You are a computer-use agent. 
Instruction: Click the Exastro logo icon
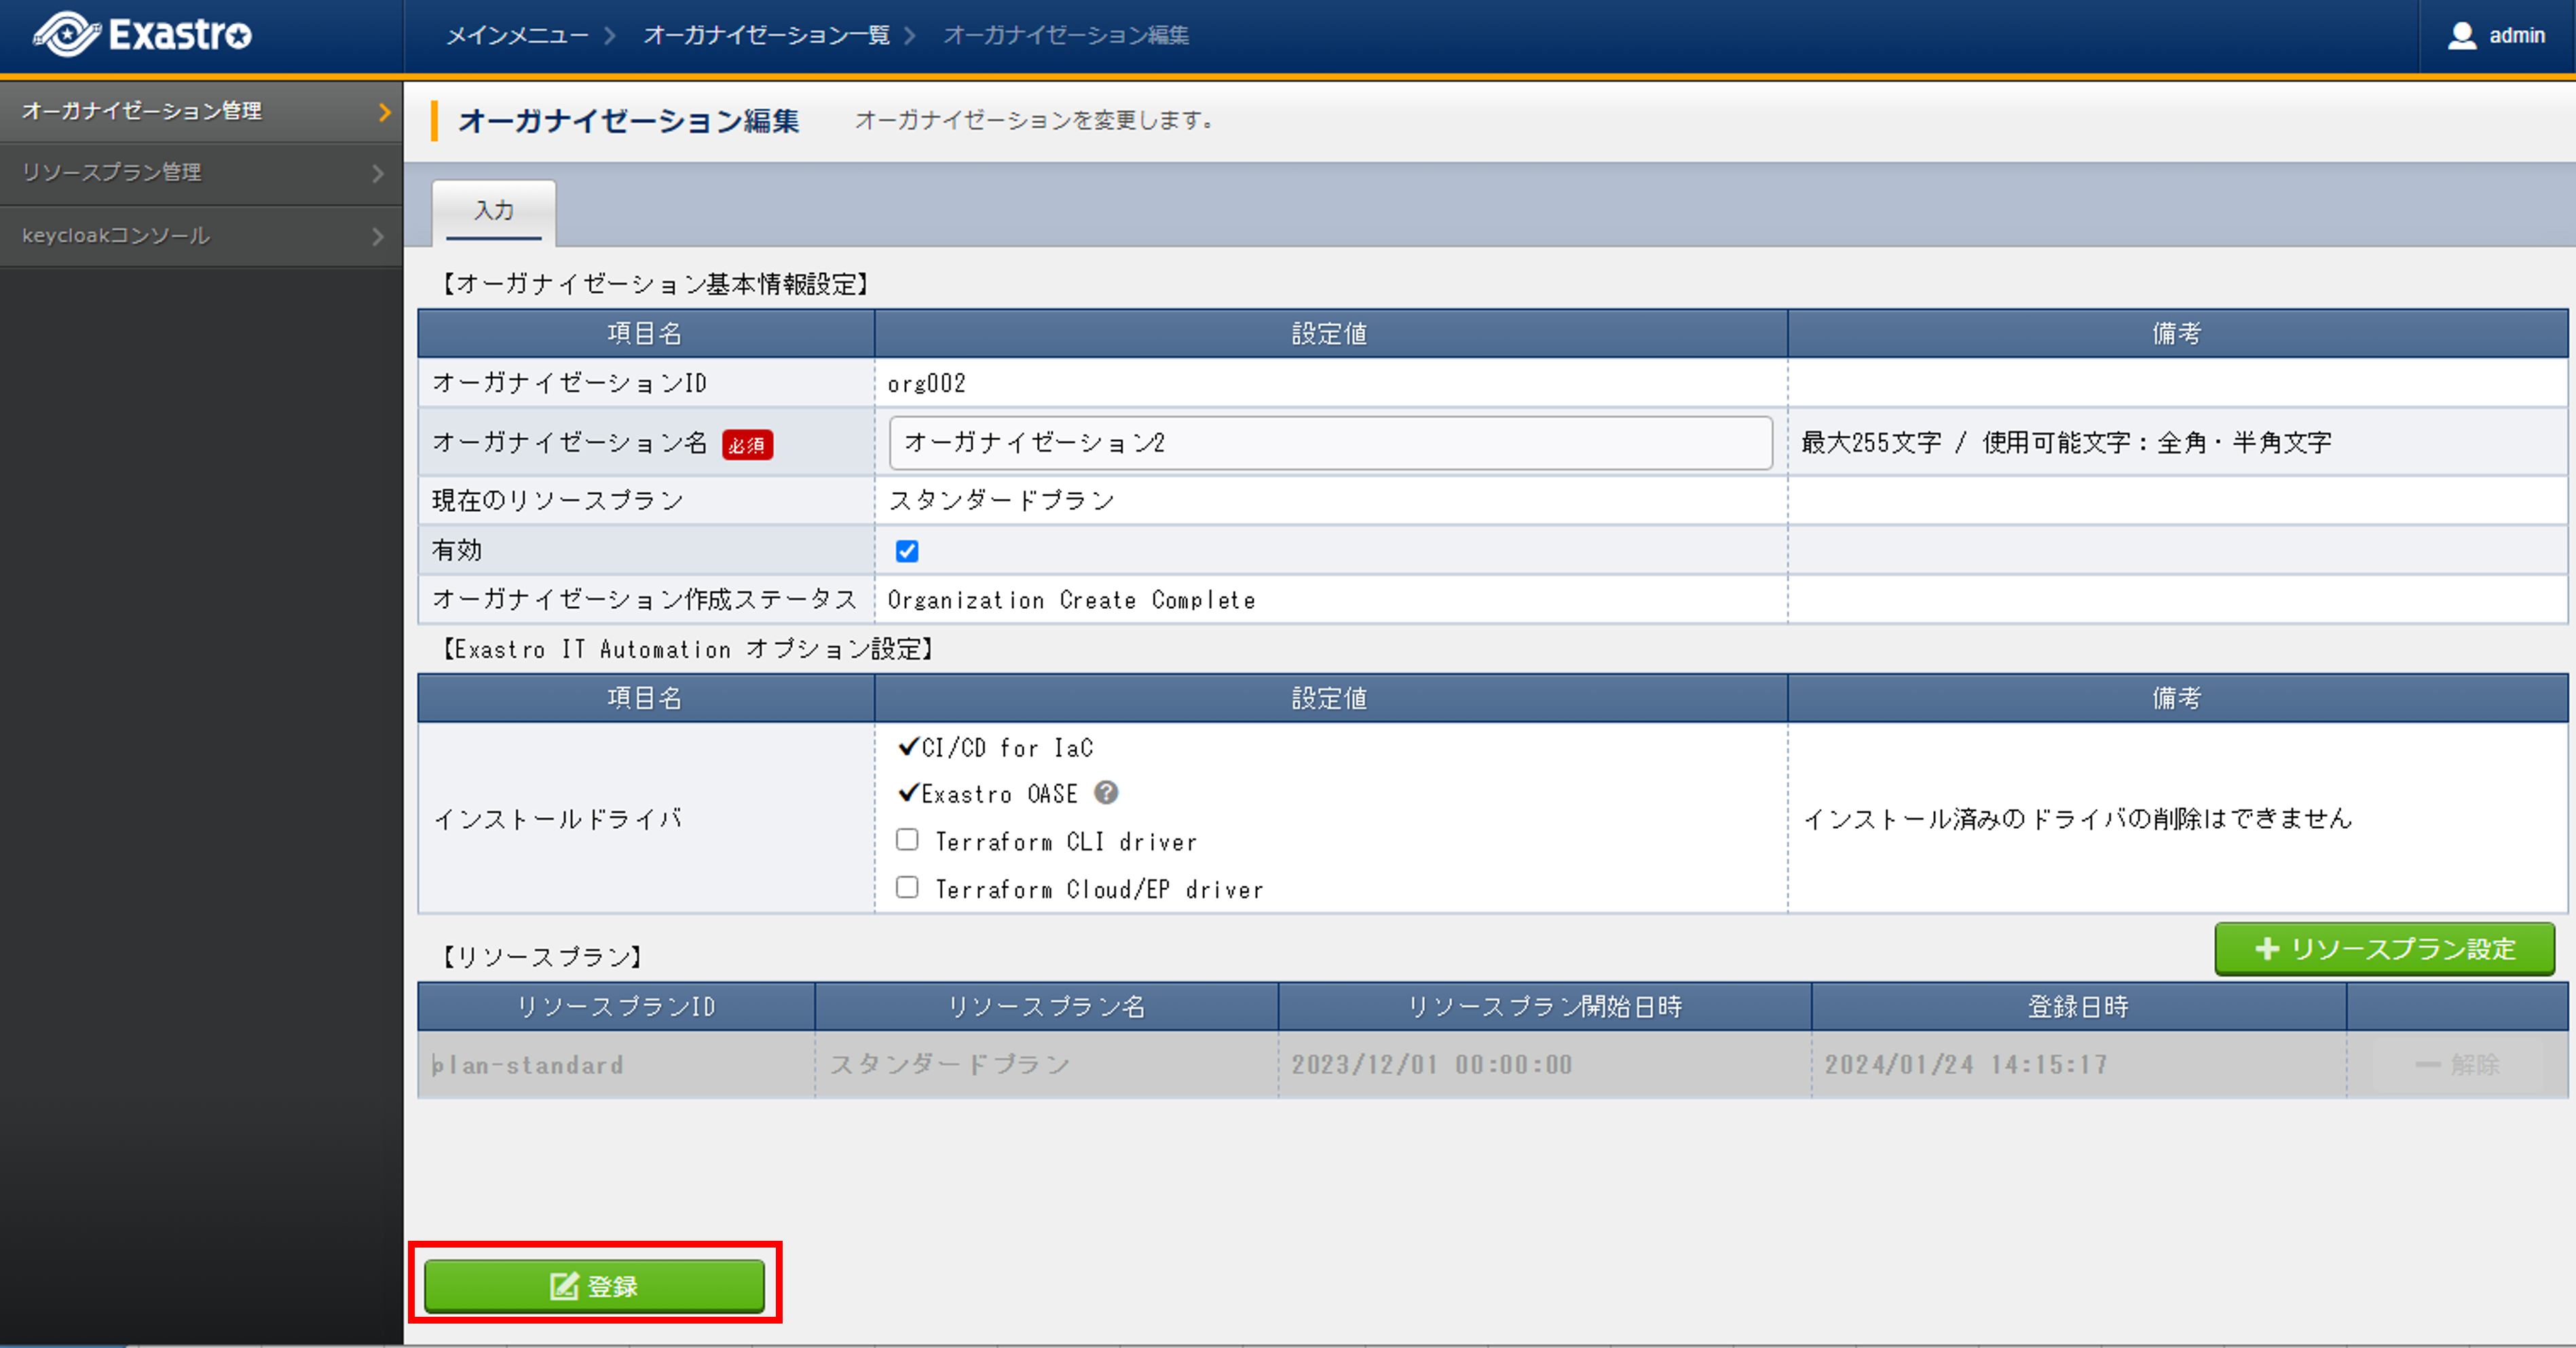point(66,34)
